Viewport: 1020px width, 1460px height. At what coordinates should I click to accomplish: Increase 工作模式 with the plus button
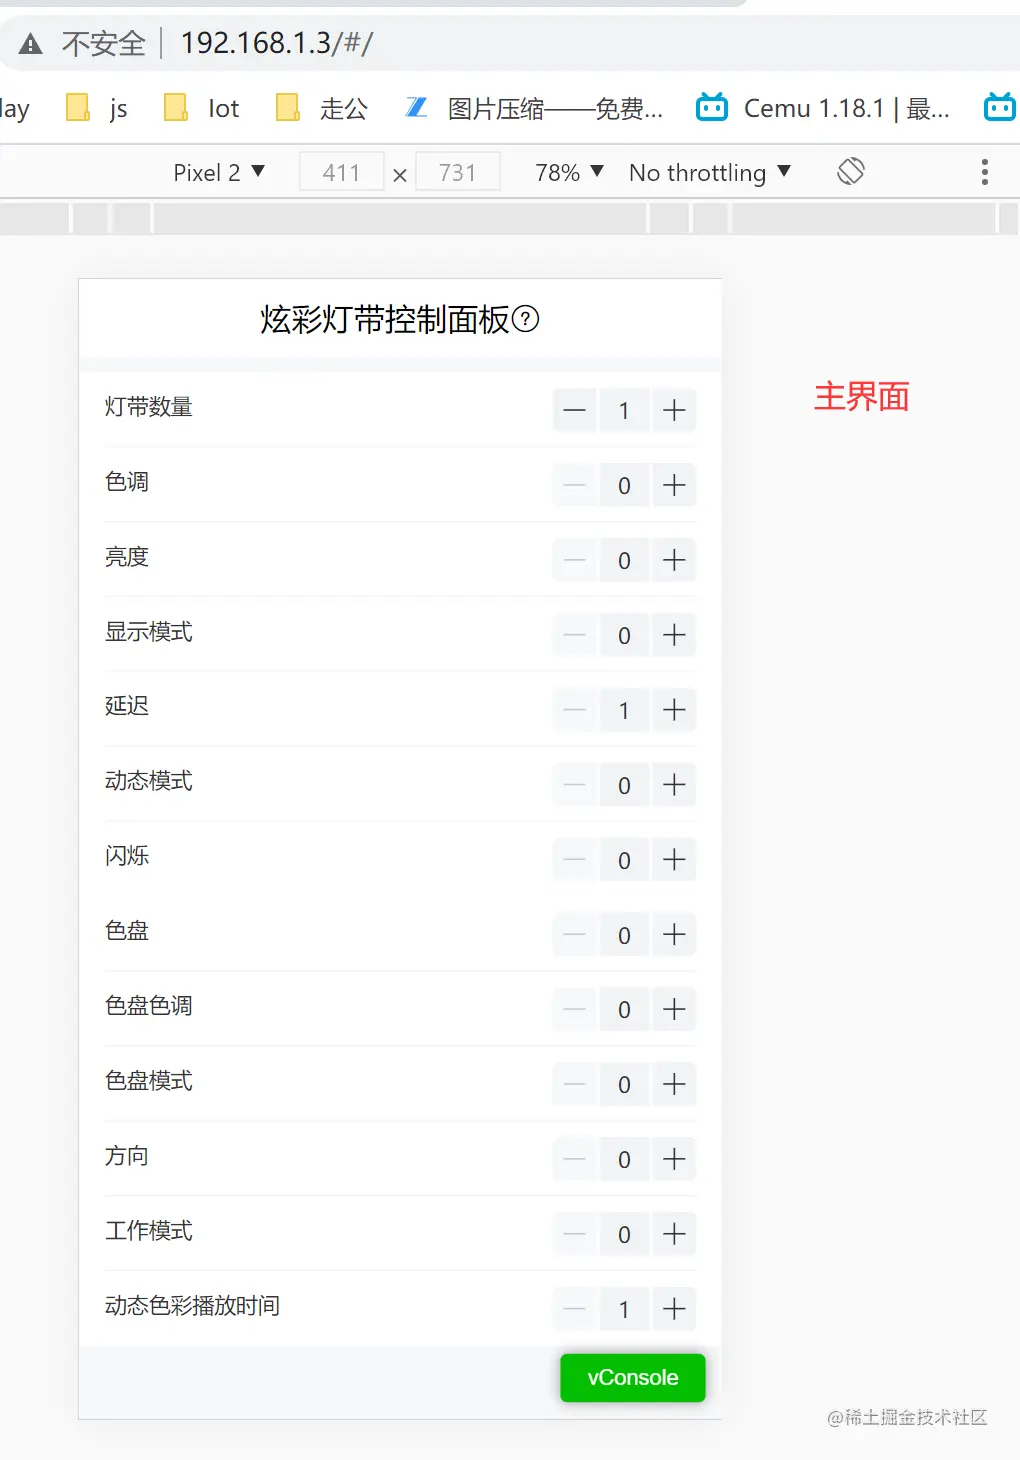pos(674,1234)
